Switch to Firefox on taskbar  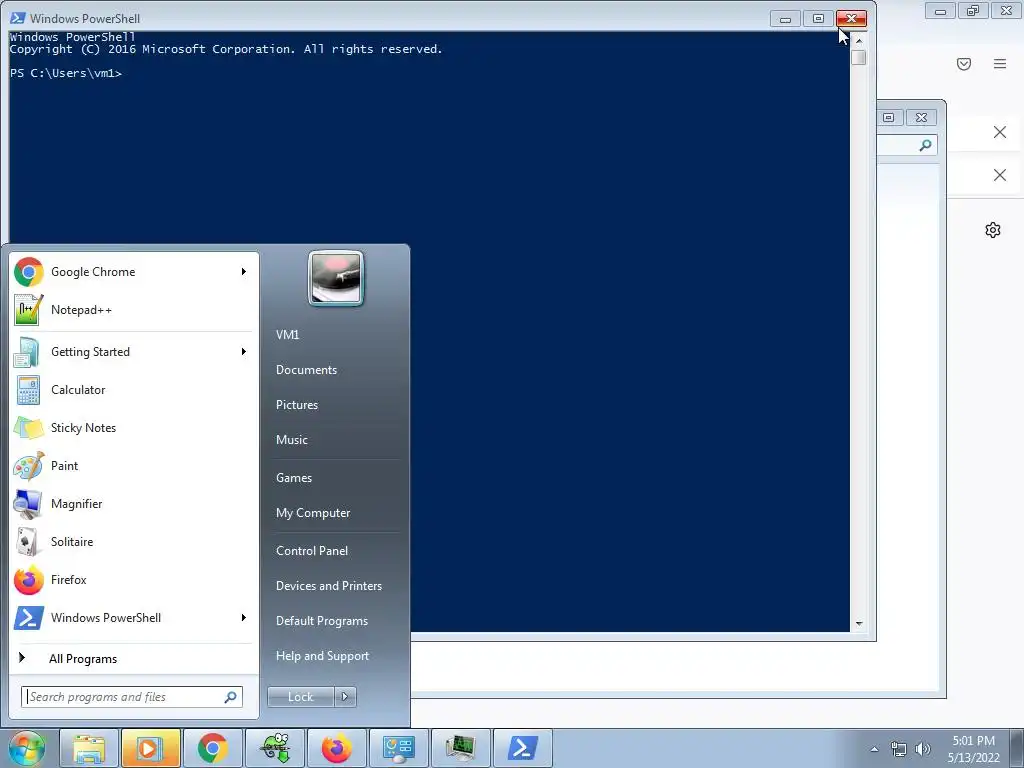[x=336, y=748]
